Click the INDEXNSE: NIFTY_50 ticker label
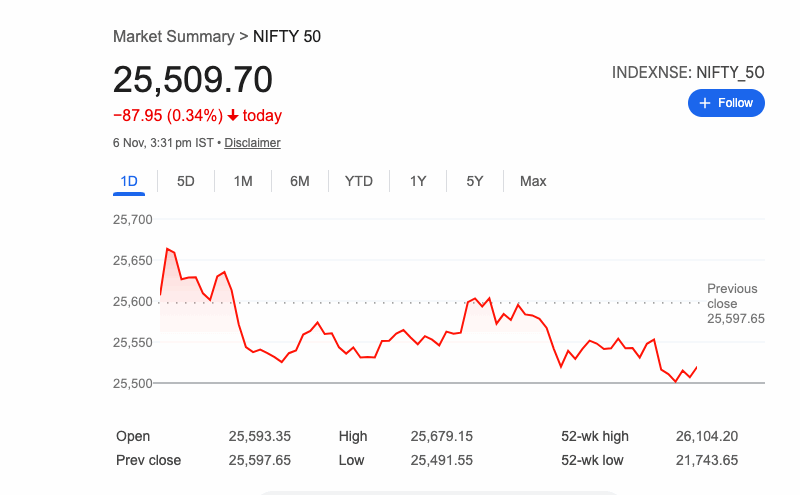 tap(688, 72)
